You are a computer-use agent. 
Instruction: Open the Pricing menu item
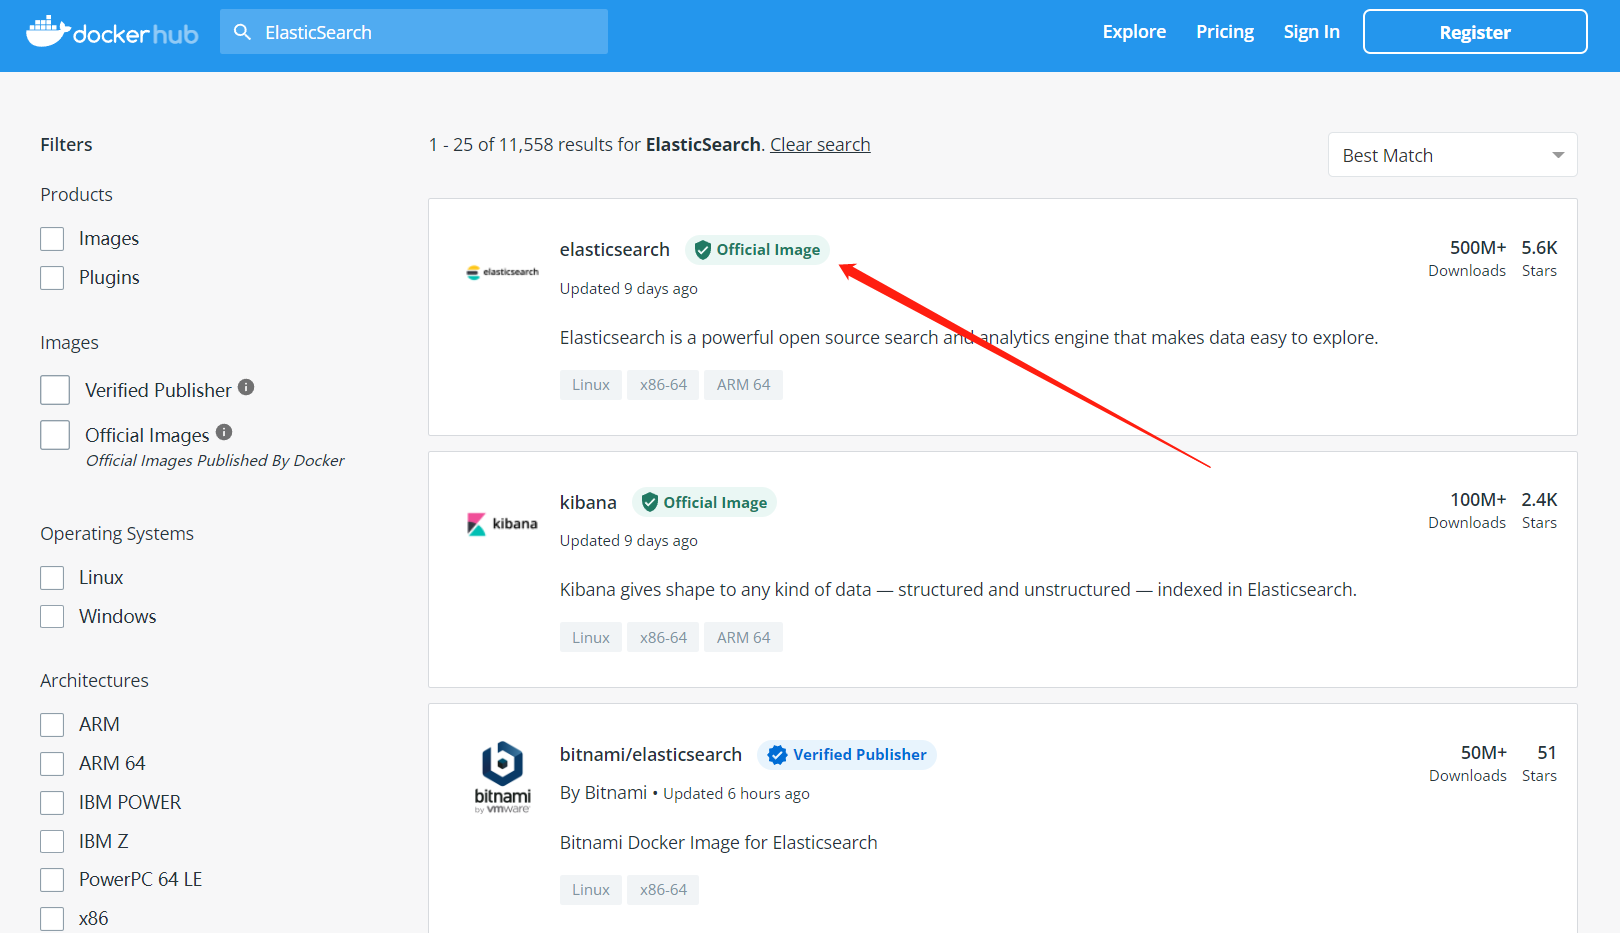pos(1225,32)
